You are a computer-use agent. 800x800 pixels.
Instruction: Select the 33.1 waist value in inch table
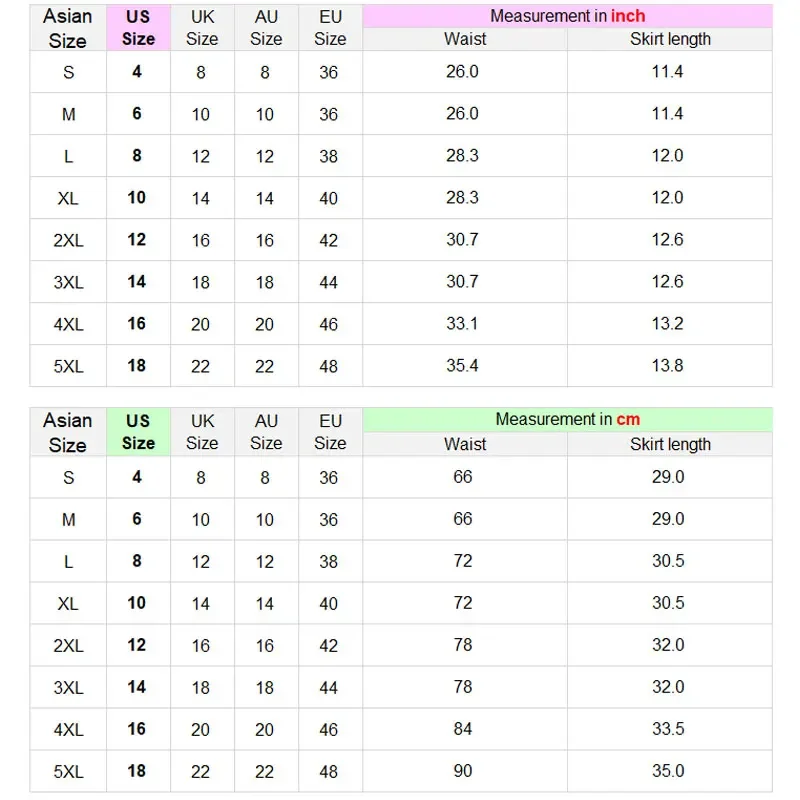[x=462, y=323]
